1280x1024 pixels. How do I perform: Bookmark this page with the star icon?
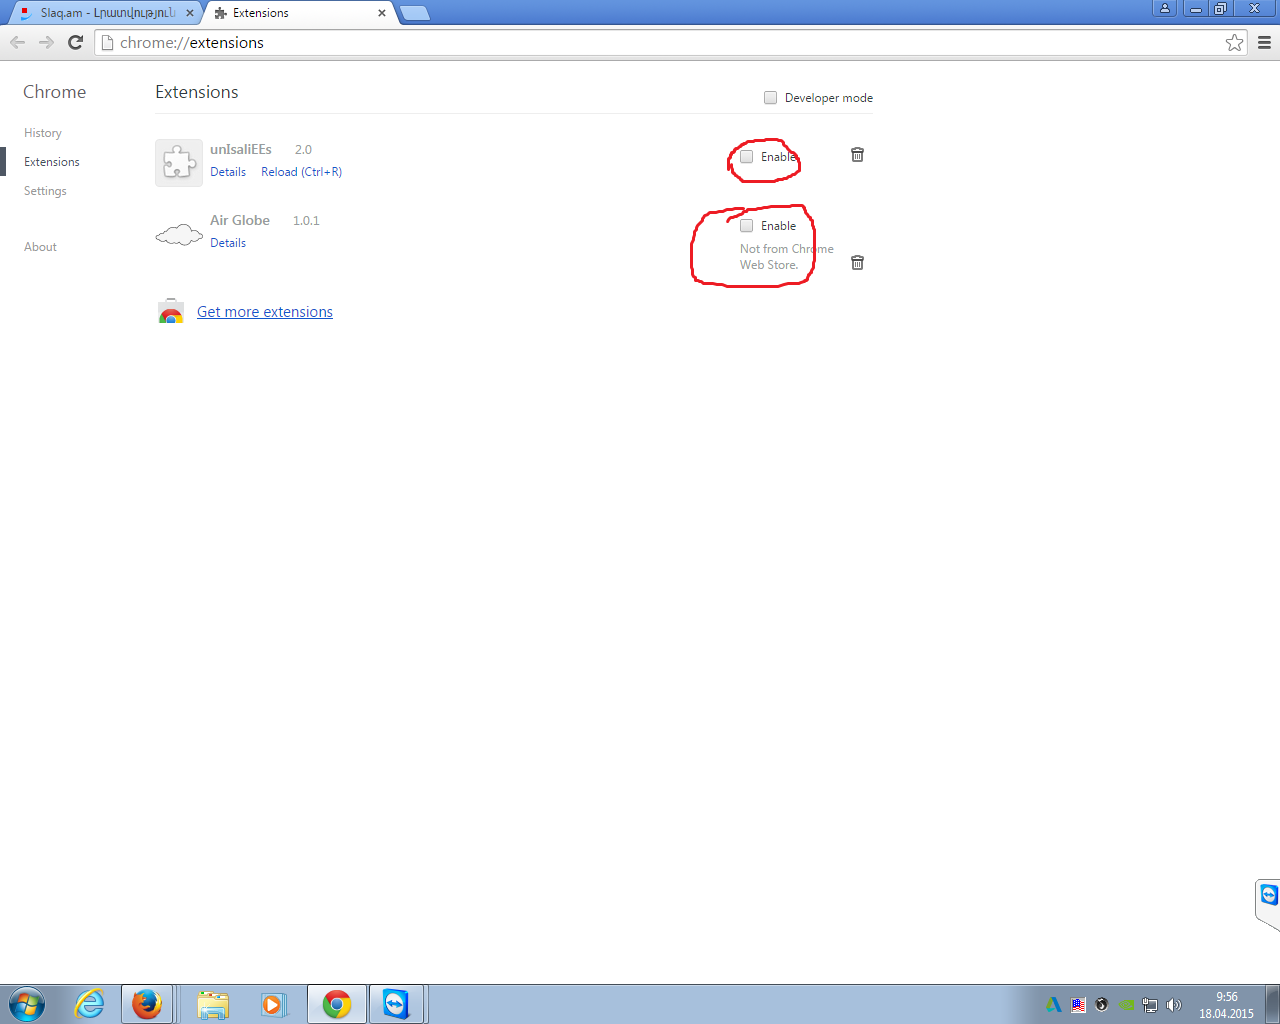click(x=1235, y=42)
